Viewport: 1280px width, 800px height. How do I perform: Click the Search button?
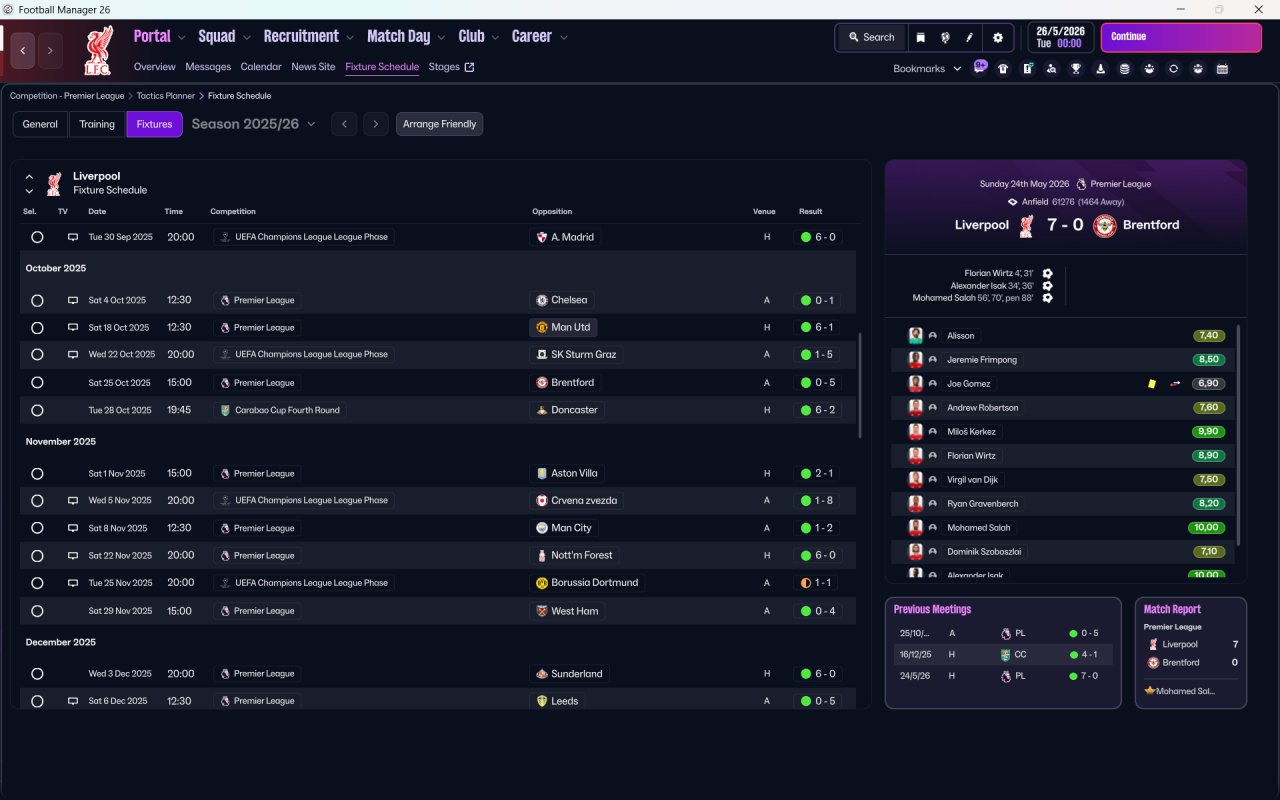[872, 37]
